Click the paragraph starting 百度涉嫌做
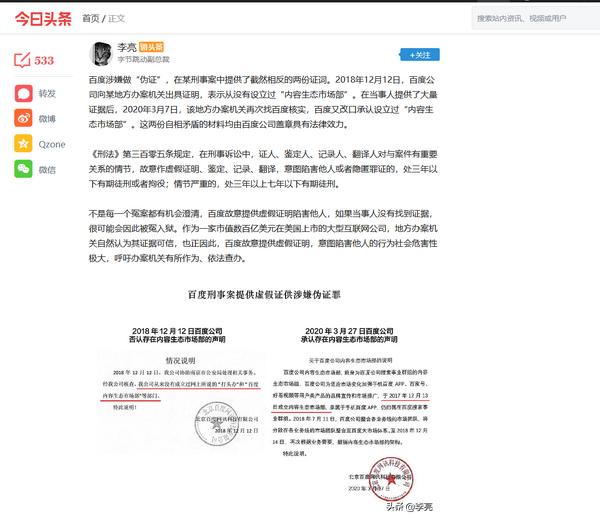The width and height of the screenshot is (600, 517). click(x=263, y=102)
